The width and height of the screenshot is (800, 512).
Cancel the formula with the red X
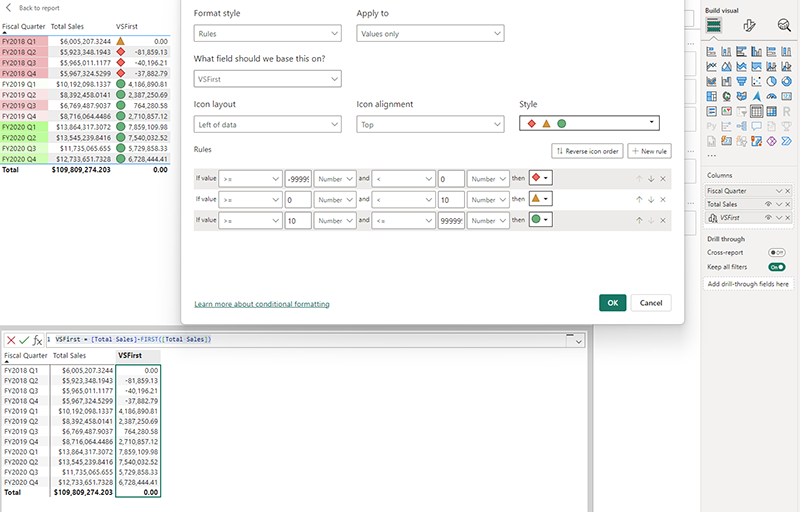click(11, 340)
